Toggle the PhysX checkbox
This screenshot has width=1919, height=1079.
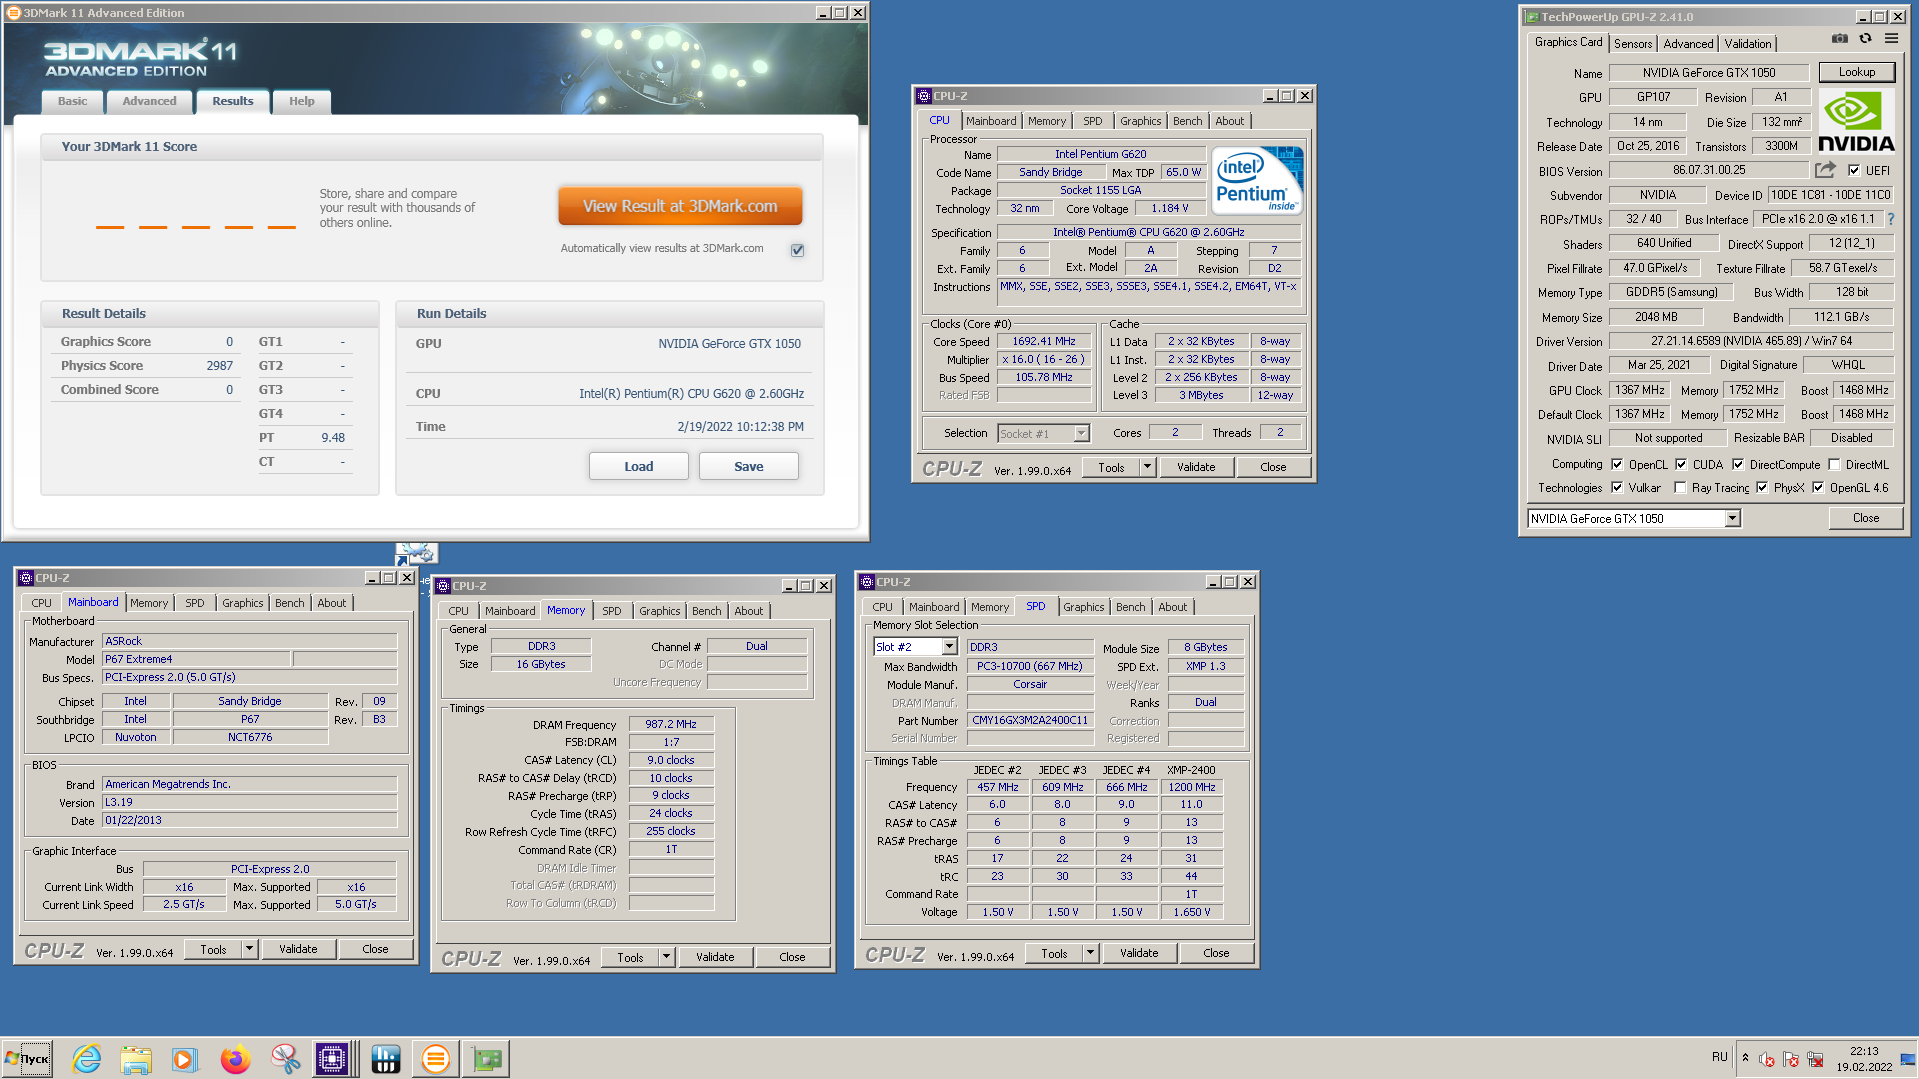[x=1762, y=488]
